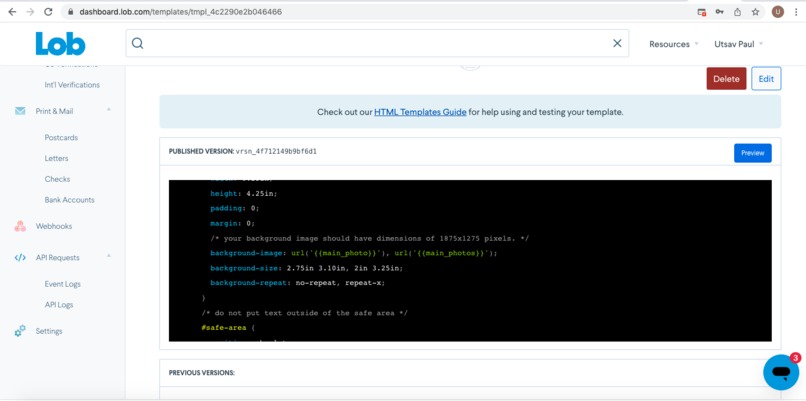Click the Webhooks icon
Viewport: 806px width, 401px height.
[x=20, y=226]
